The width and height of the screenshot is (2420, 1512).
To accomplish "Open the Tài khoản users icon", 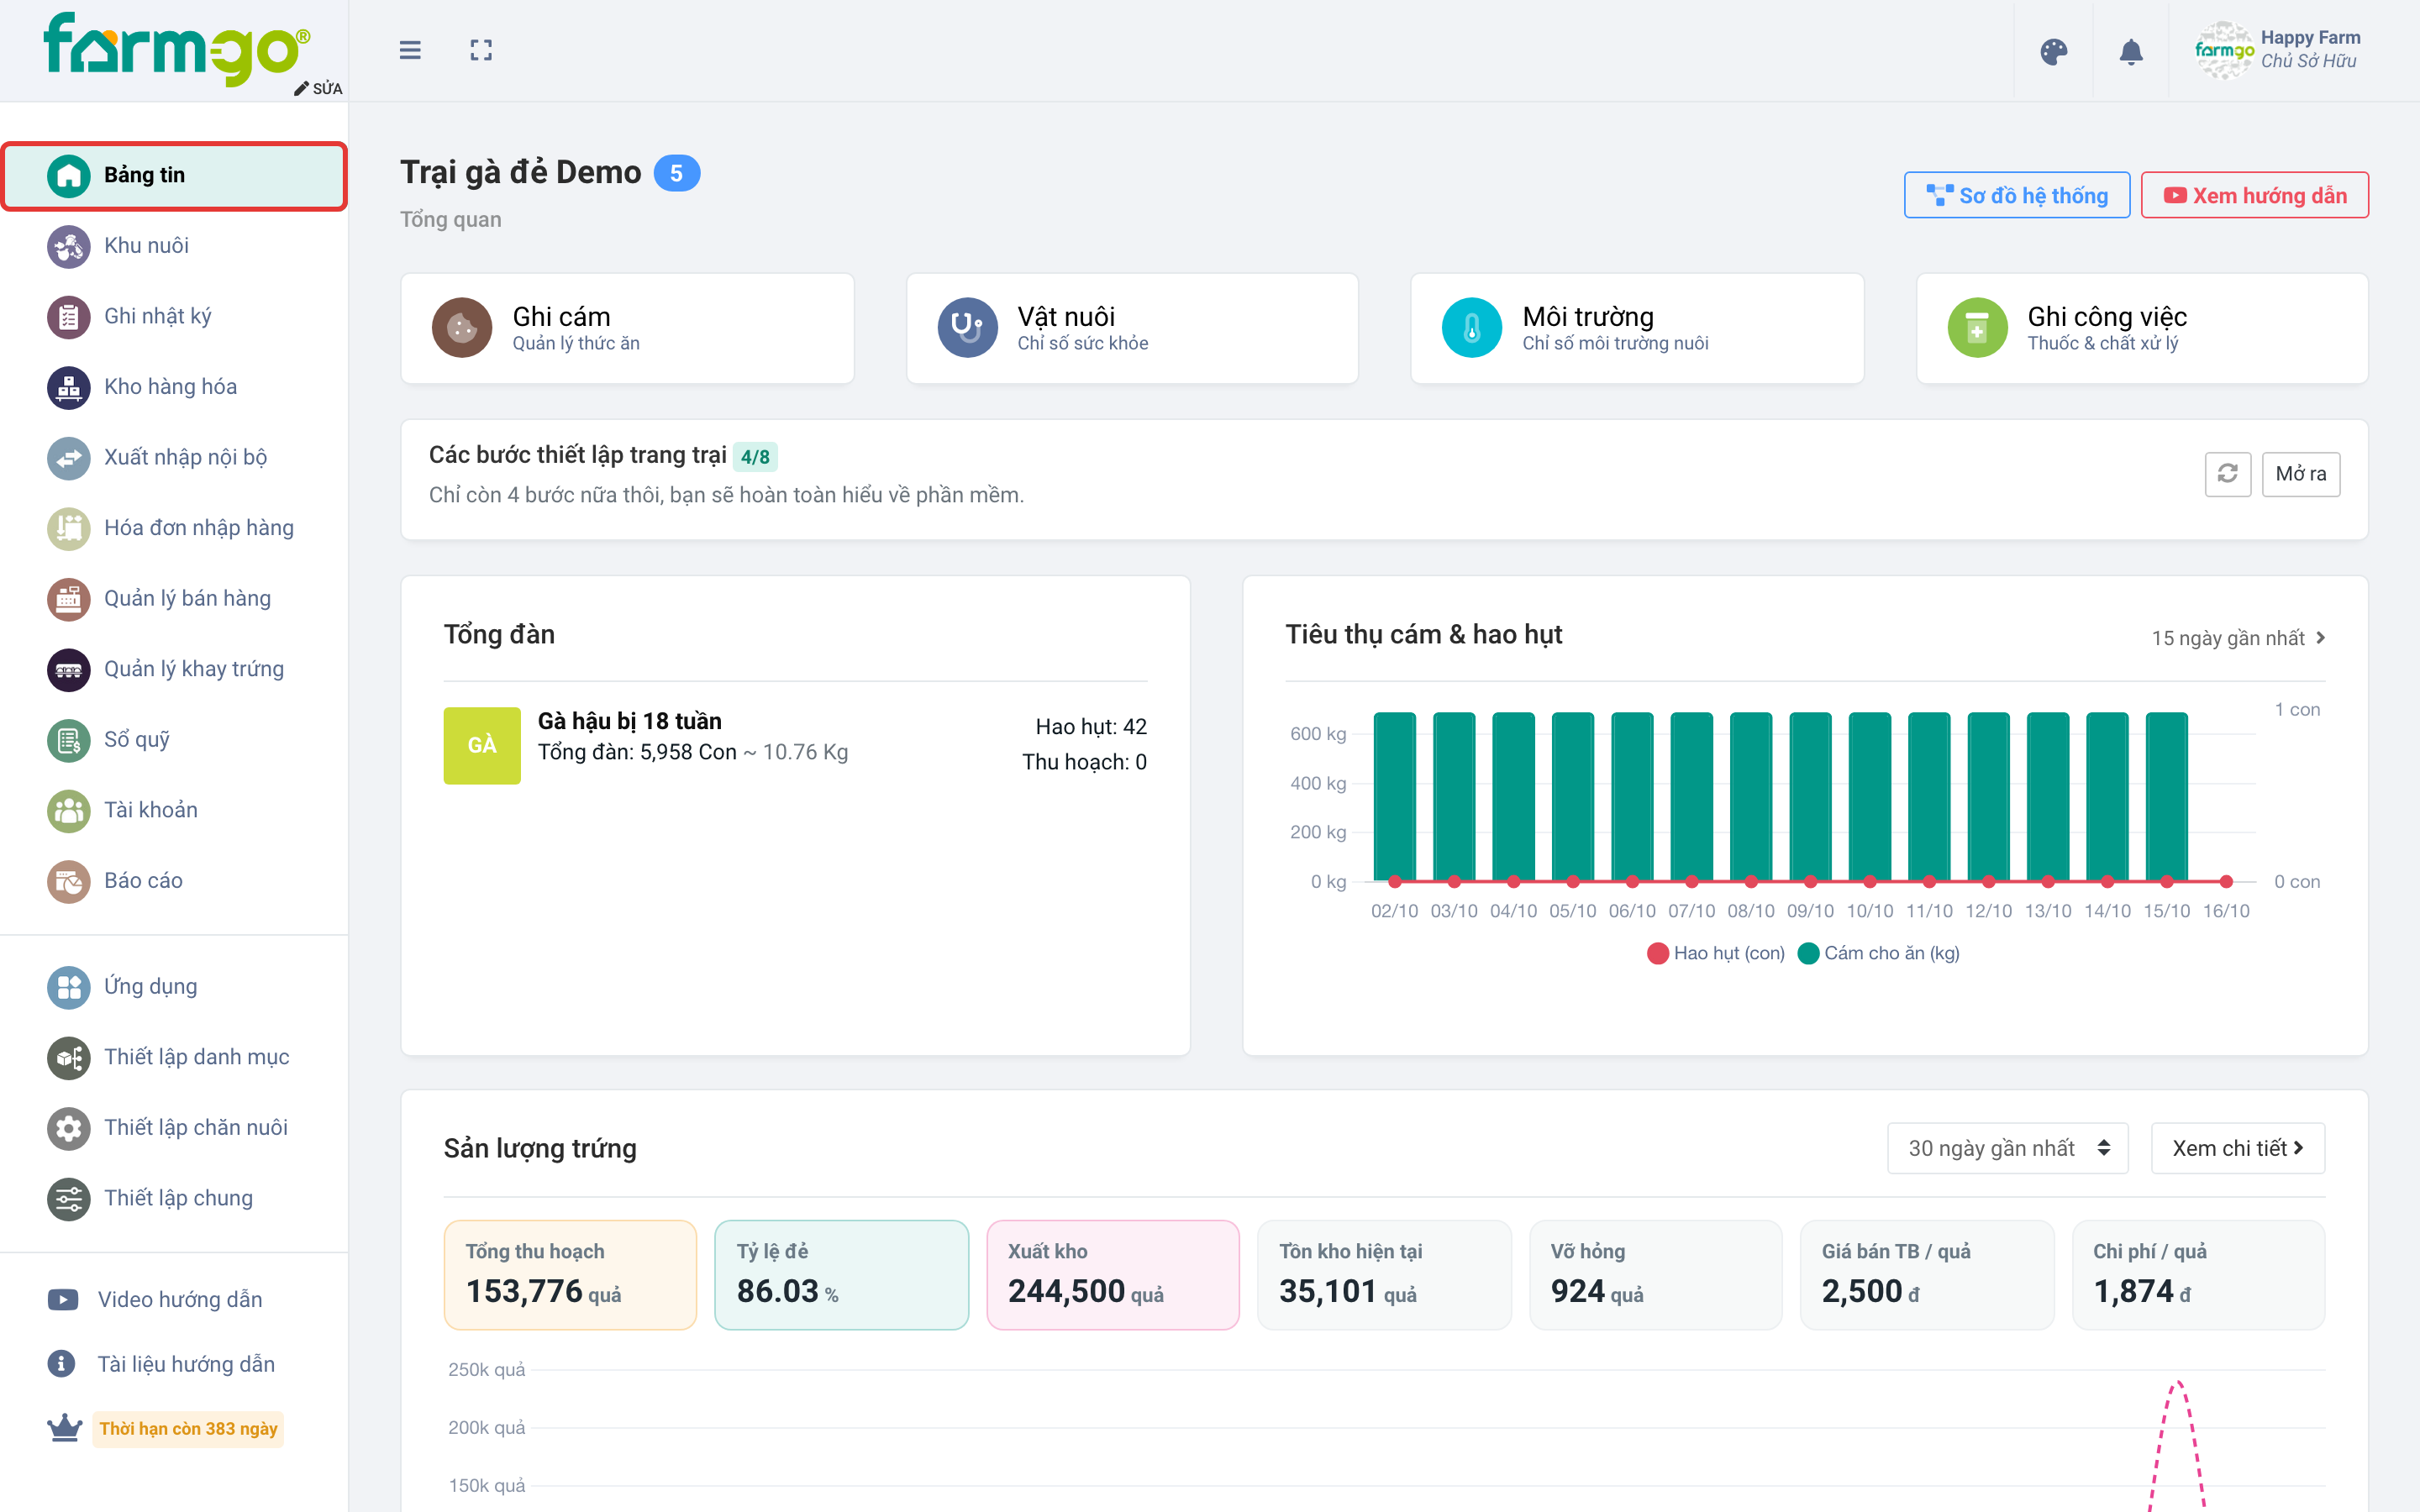I will click(x=68, y=810).
